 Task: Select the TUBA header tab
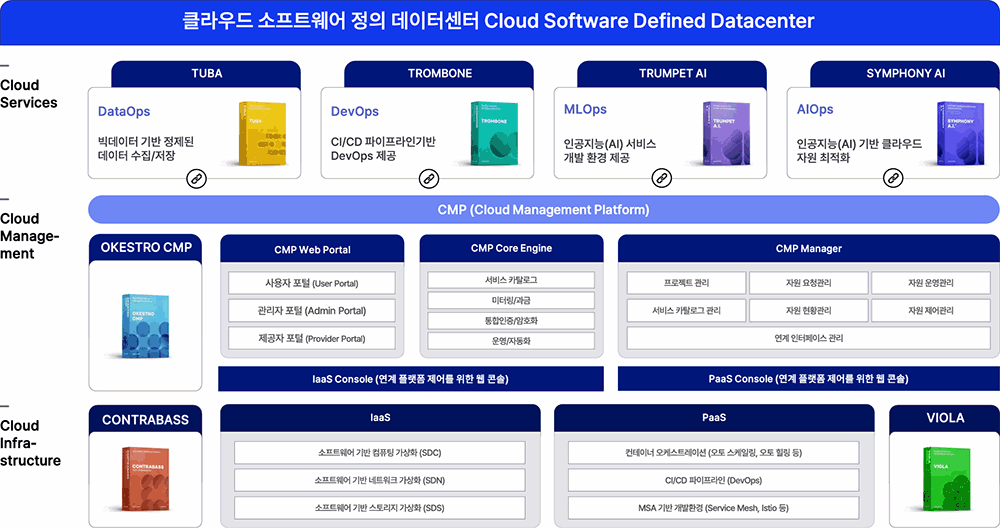206,74
